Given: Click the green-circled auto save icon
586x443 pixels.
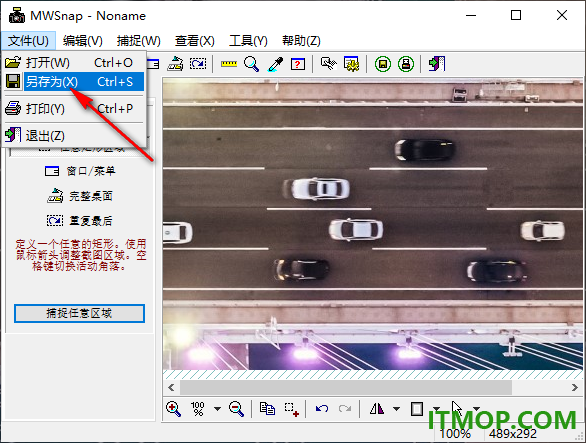Looking at the screenshot, I should (x=383, y=64).
